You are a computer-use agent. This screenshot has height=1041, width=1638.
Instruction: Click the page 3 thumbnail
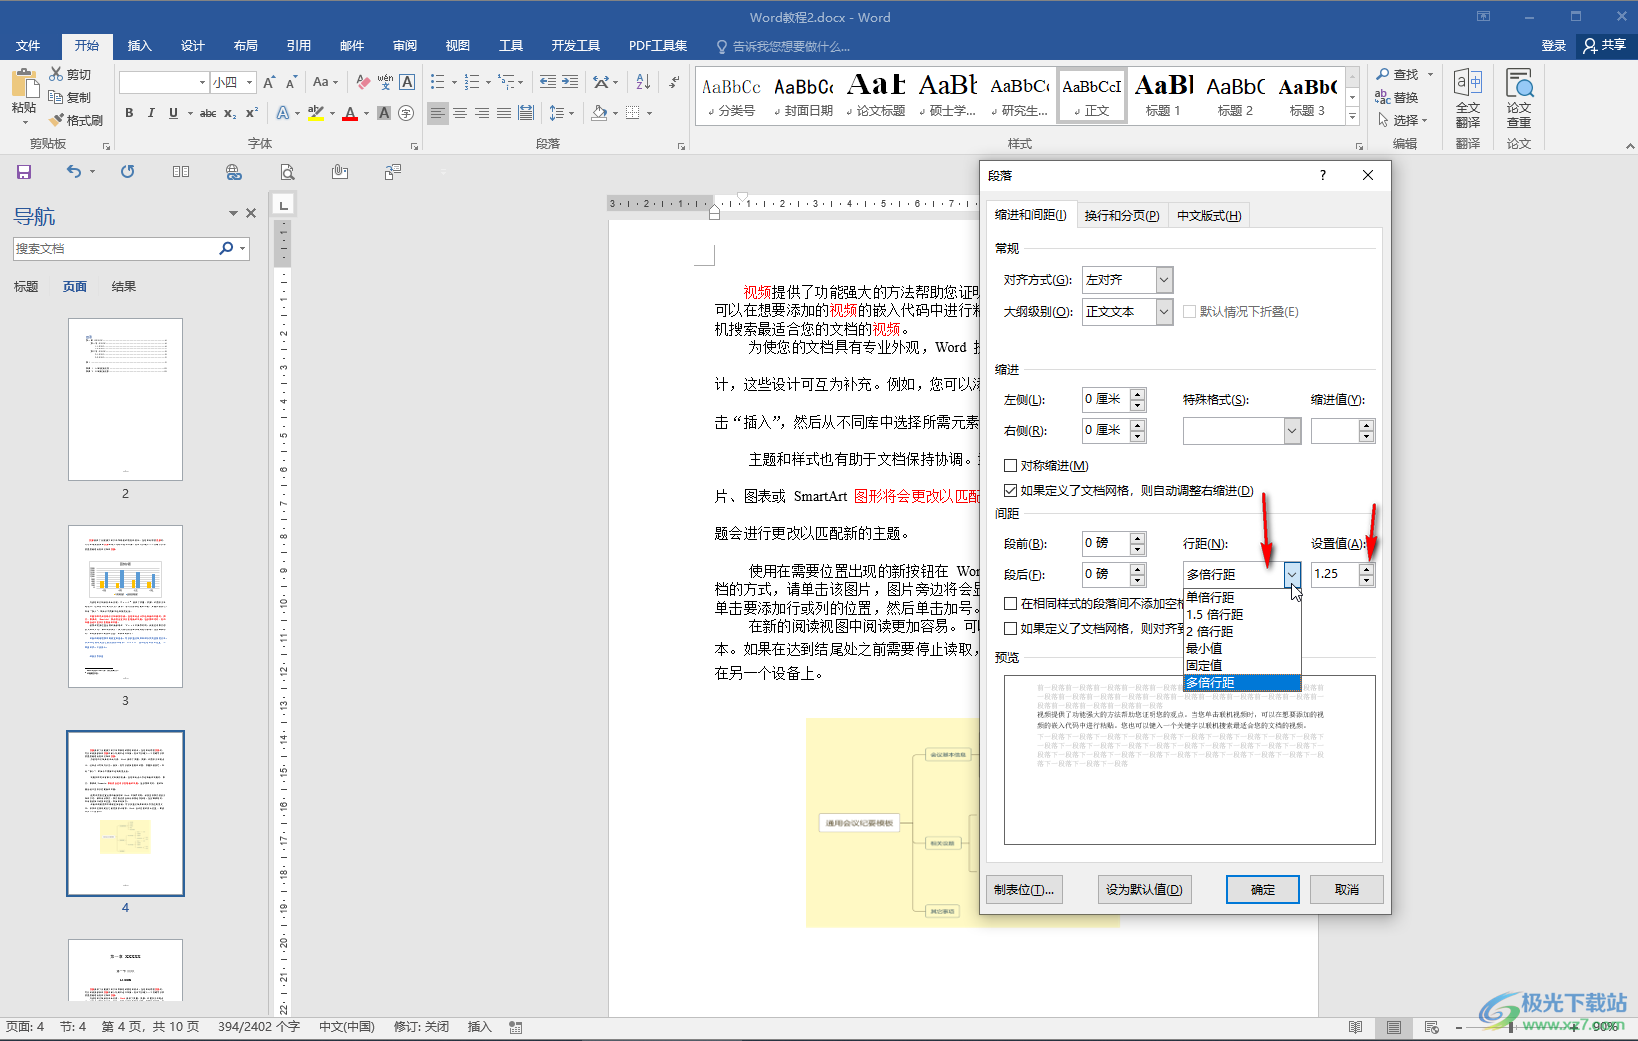125,606
